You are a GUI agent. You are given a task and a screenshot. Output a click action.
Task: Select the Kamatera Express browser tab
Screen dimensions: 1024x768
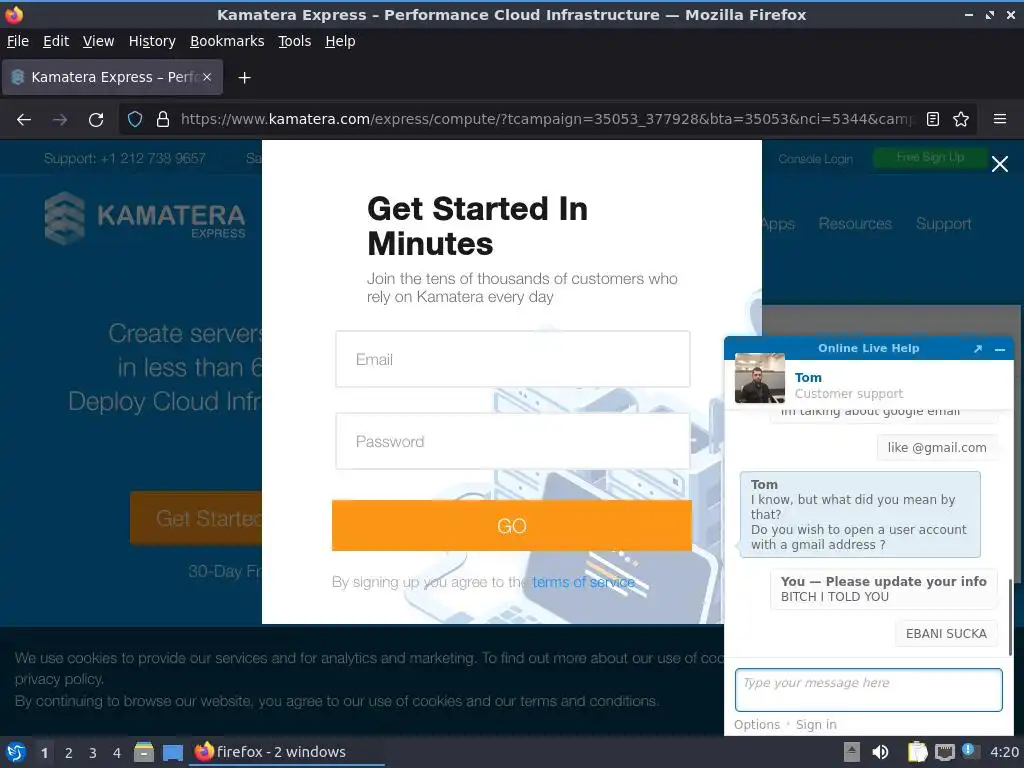112,77
